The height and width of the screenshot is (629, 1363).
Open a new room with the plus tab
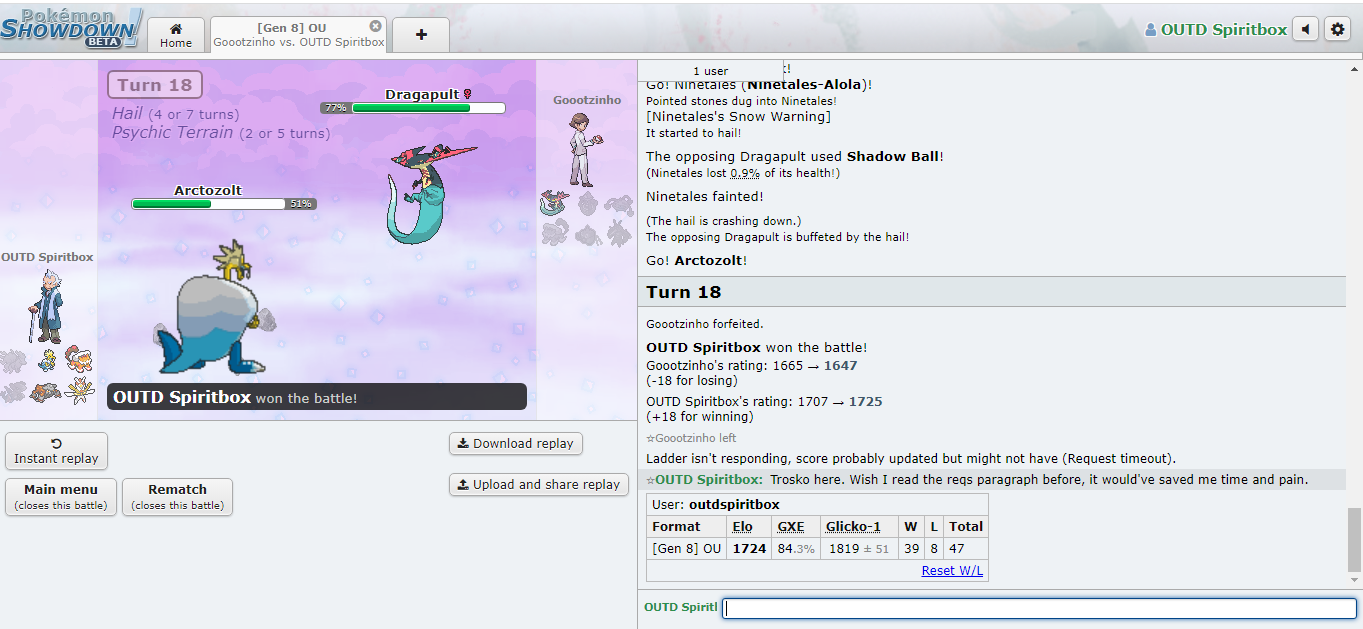421,35
